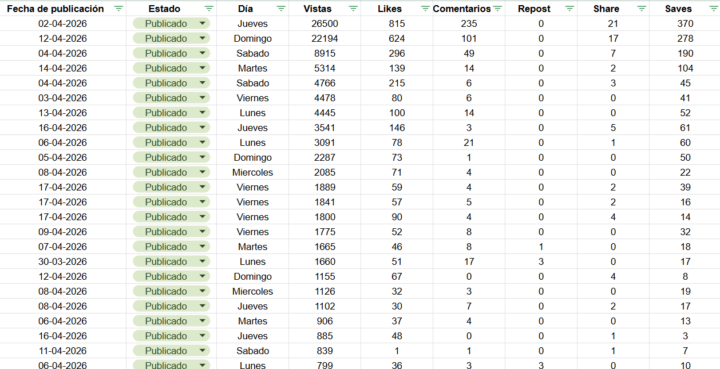The image size is (720, 369).
Task: Open Publicado dropdown in the 26500 views row
Action: (202, 23)
